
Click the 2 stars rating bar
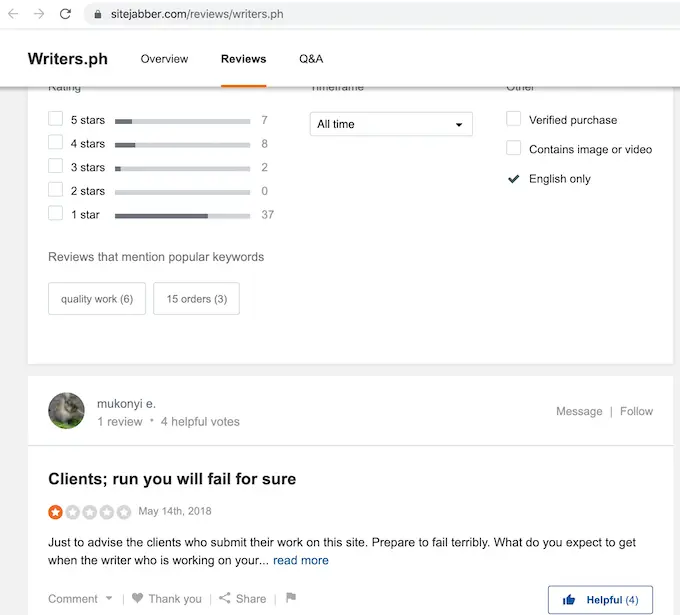click(183, 192)
